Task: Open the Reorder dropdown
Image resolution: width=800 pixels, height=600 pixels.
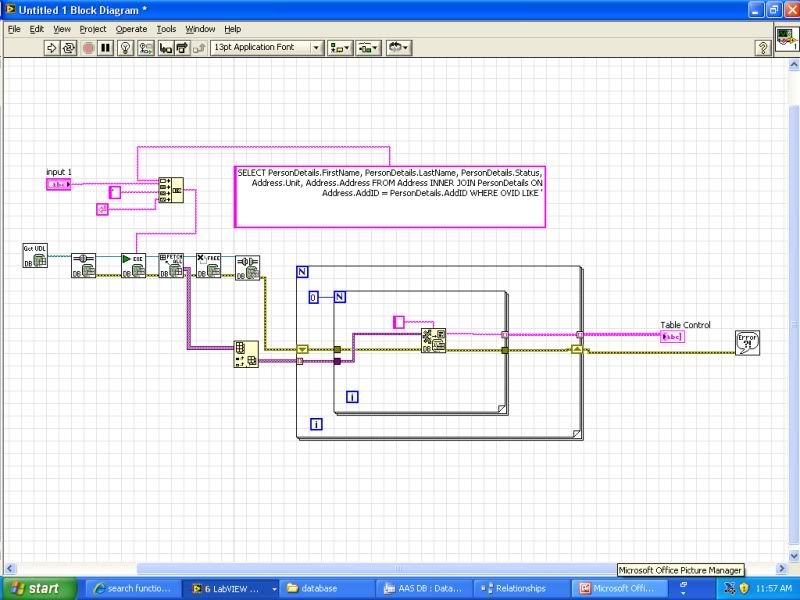Action: point(400,47)
